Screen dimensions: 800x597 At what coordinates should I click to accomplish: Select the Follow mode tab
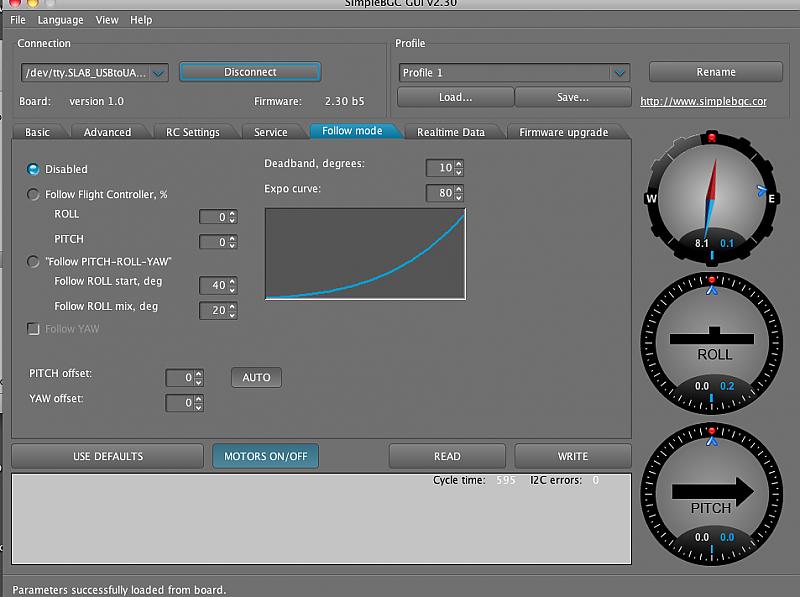[x=352, y=131]
